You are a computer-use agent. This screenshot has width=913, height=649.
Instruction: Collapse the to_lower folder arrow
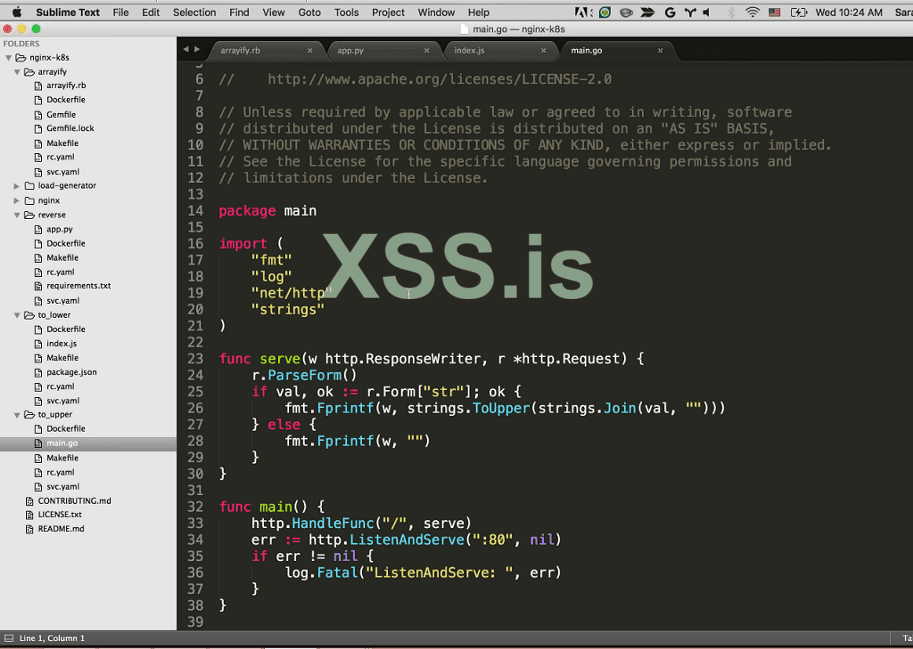tap(17, 315)
